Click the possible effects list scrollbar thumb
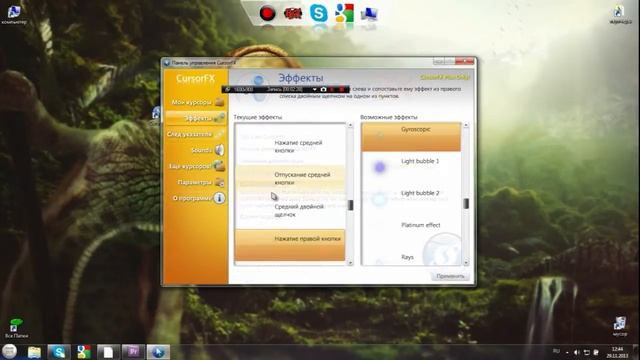 tap(466, 203)
